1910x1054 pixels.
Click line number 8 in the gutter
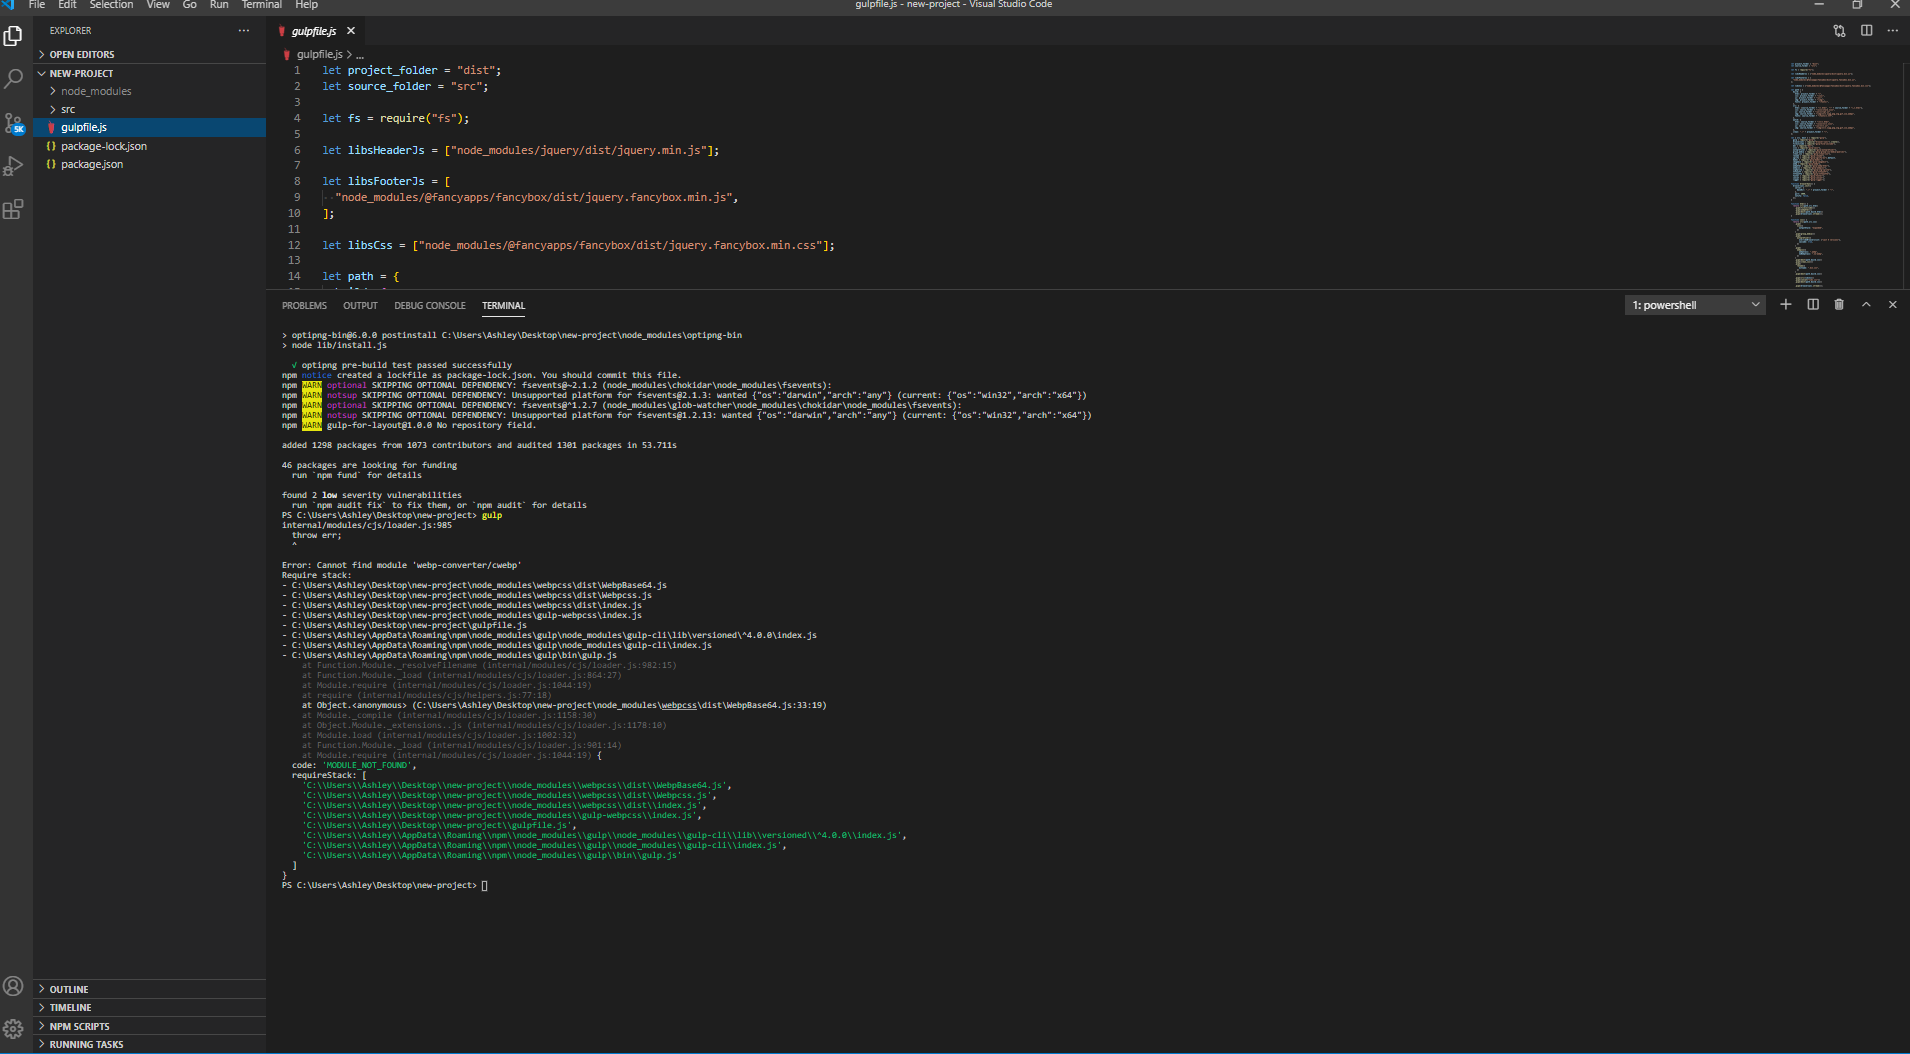[297, 181]
